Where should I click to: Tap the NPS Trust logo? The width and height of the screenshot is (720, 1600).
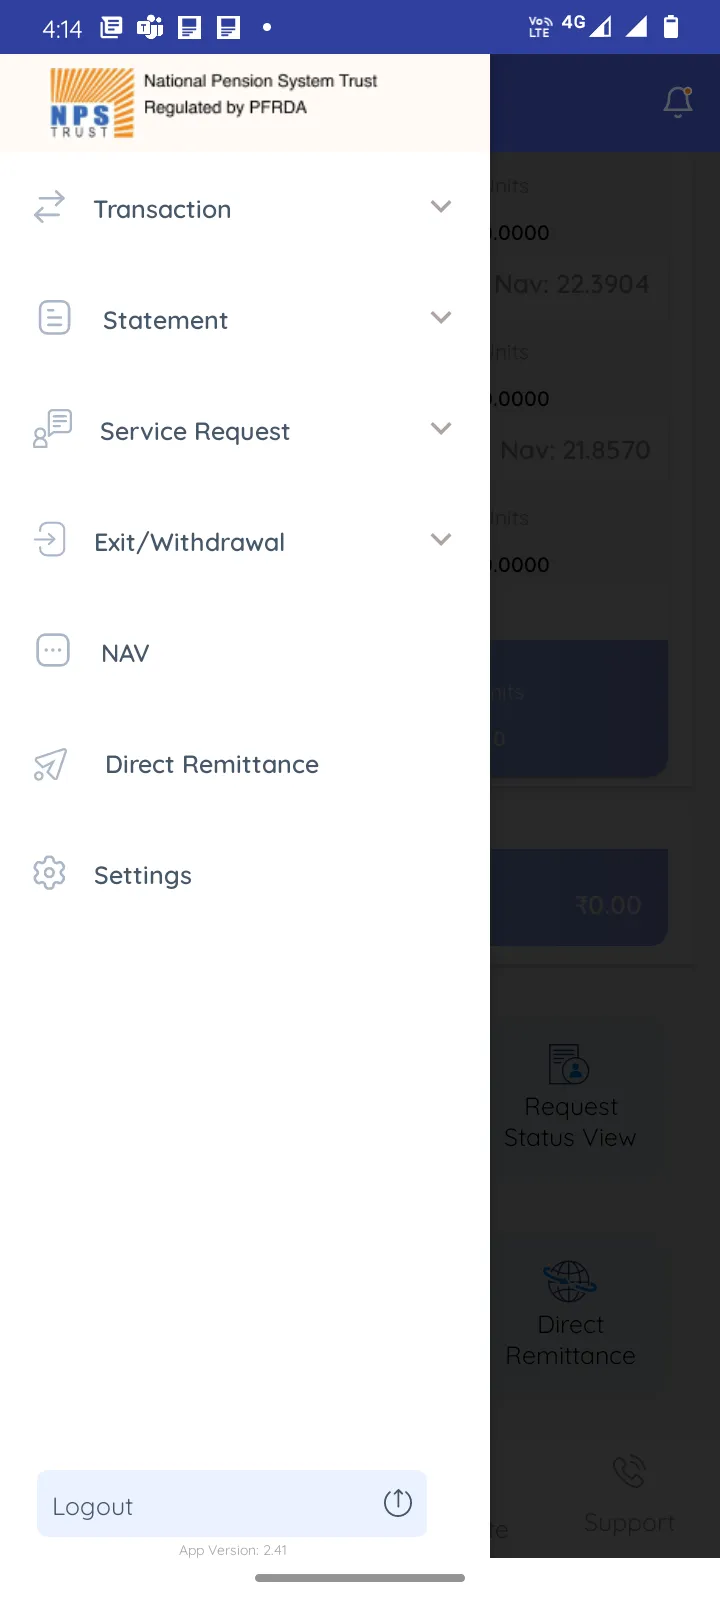92,102
